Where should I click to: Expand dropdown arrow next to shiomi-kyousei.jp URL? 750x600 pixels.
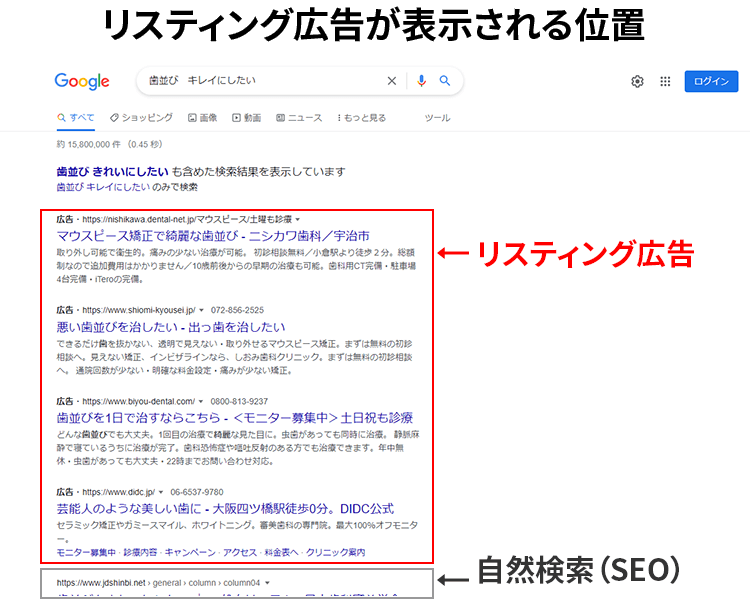201,311
